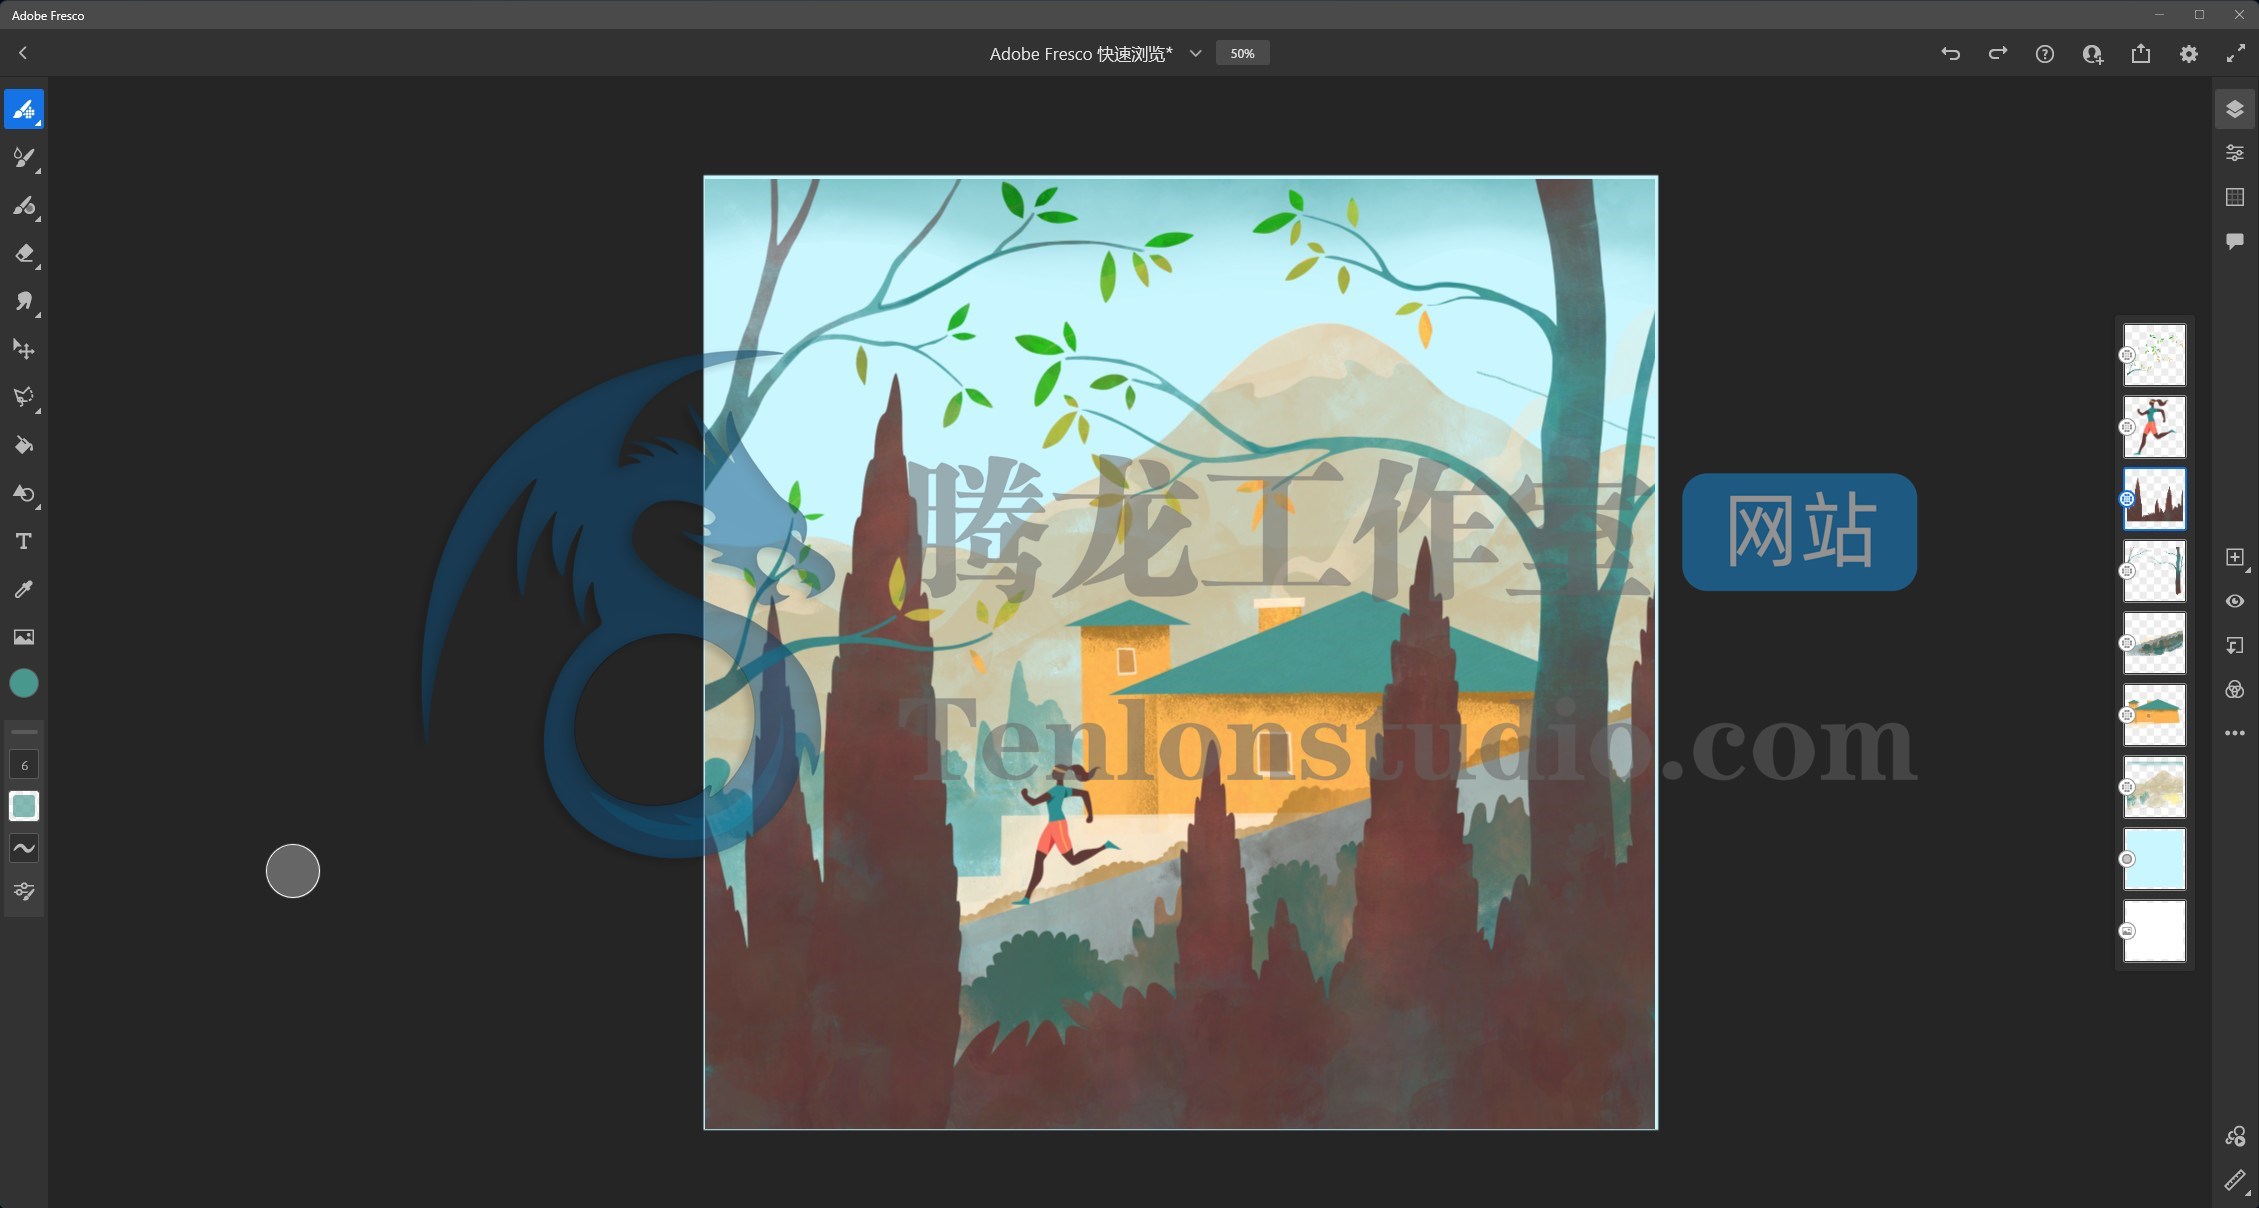Open the Comments panel
This screenshot has height=1208, width=2259.
(x=2235, y=241)
